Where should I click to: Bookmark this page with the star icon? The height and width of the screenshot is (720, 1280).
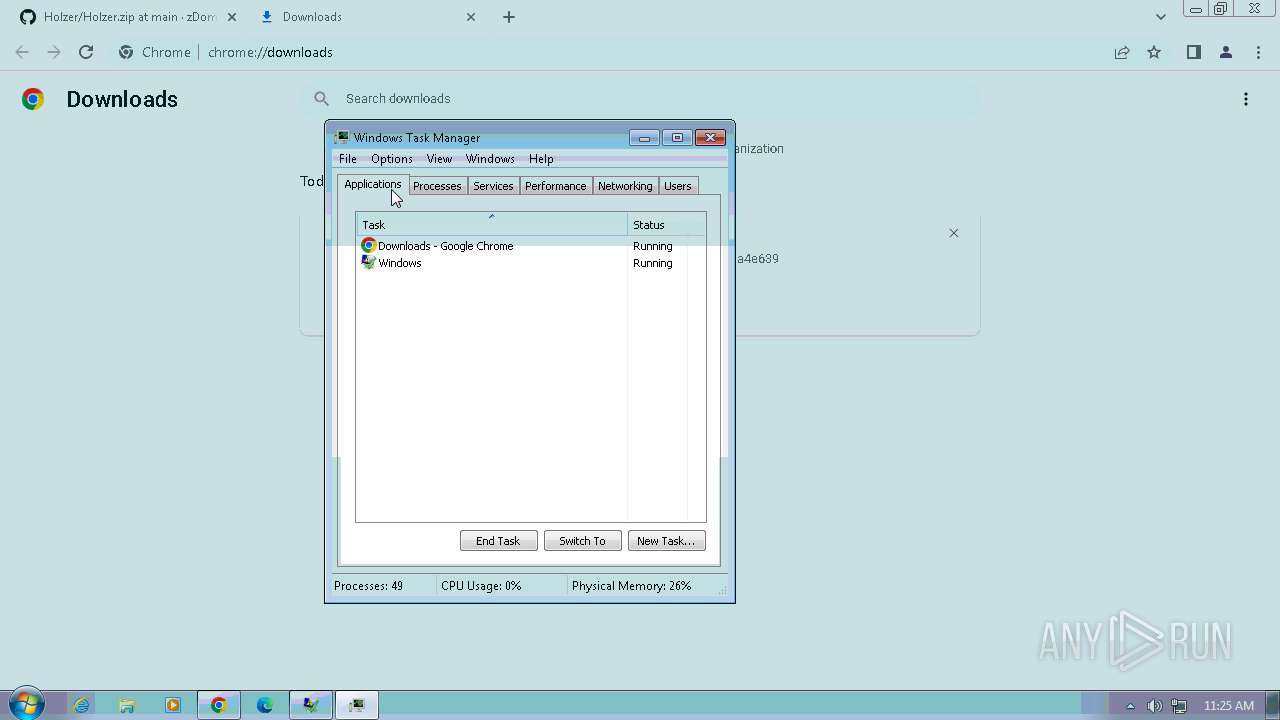pyautogui.click(x=1154, y=52)
